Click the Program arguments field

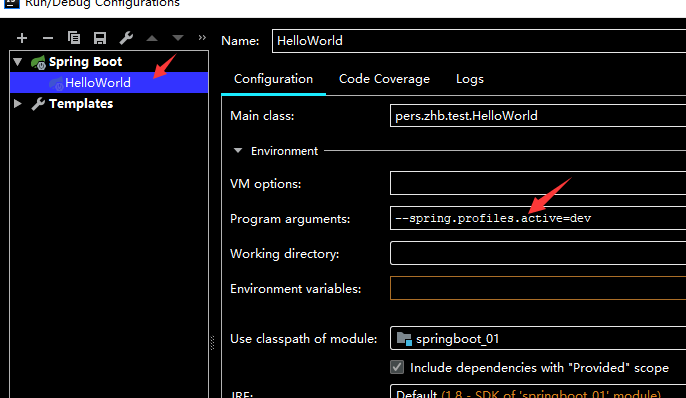tap(538, 218)
